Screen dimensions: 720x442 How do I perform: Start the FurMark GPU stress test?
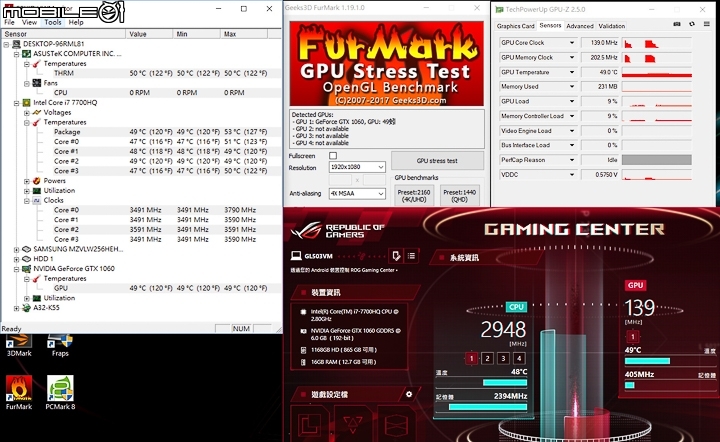click(x=437, y=161)
